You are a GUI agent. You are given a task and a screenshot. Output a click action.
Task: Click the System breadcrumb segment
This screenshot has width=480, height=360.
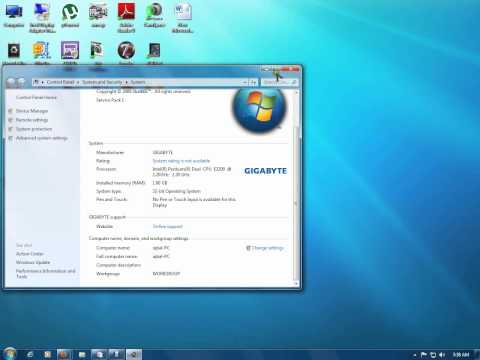coord(138,82)
